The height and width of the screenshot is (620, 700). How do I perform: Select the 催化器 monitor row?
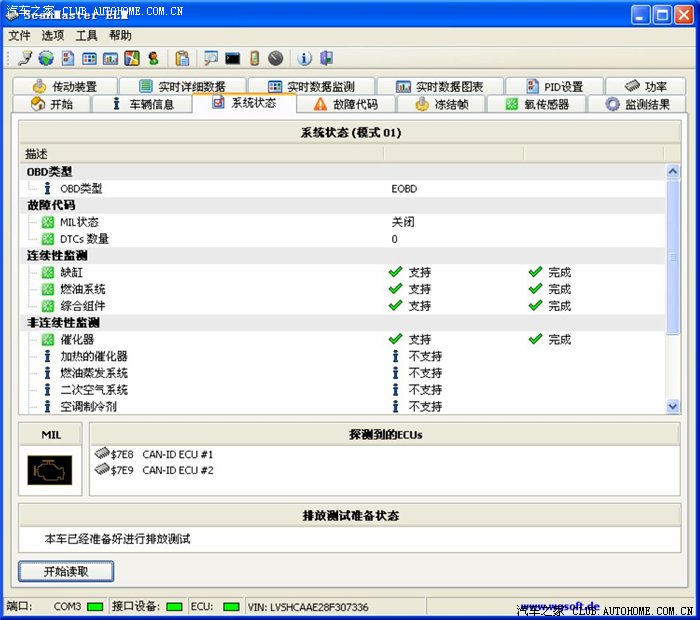click(77, 340)
